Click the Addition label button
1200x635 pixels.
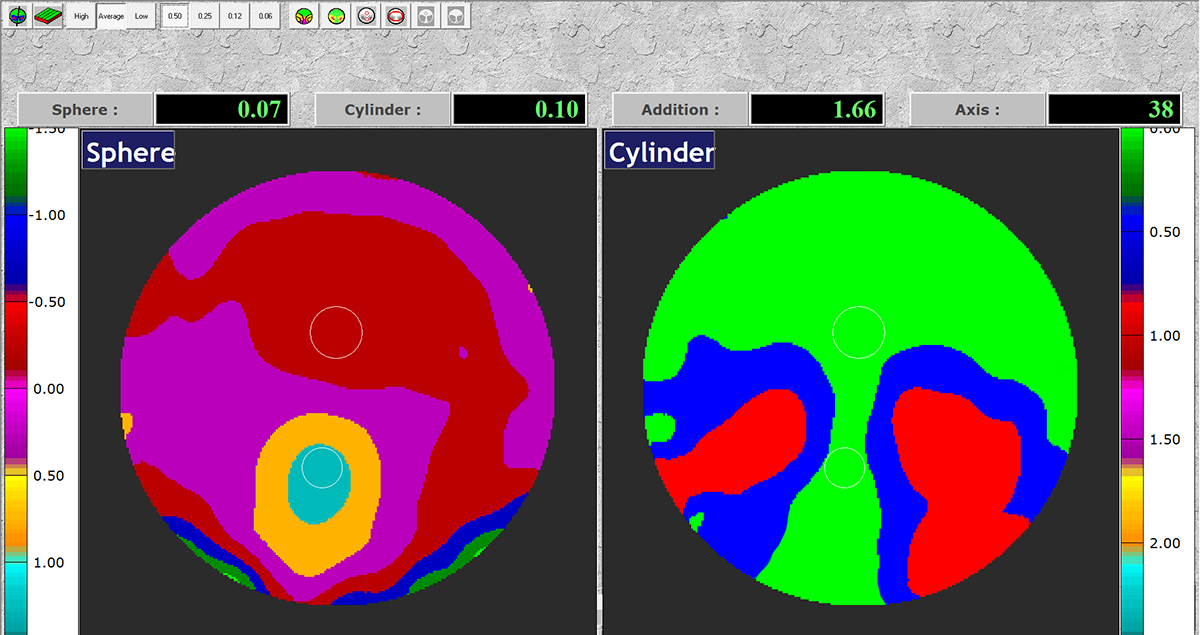(x=680, y=110)
